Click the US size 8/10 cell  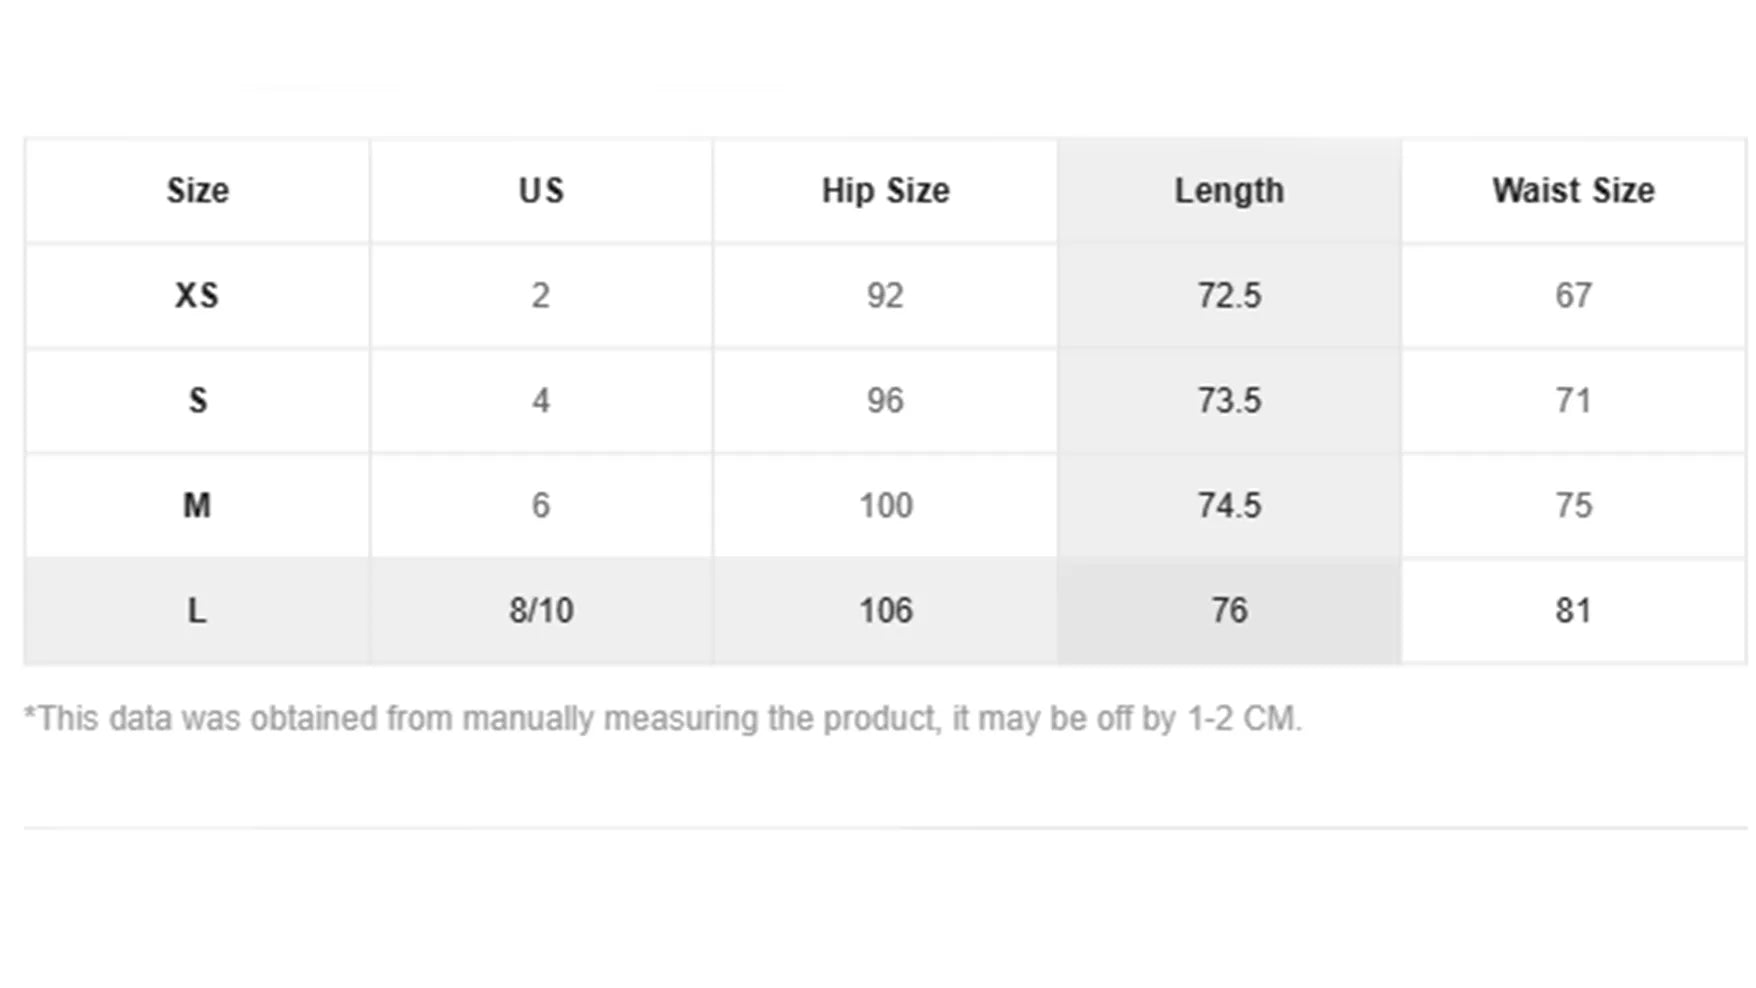541,610
